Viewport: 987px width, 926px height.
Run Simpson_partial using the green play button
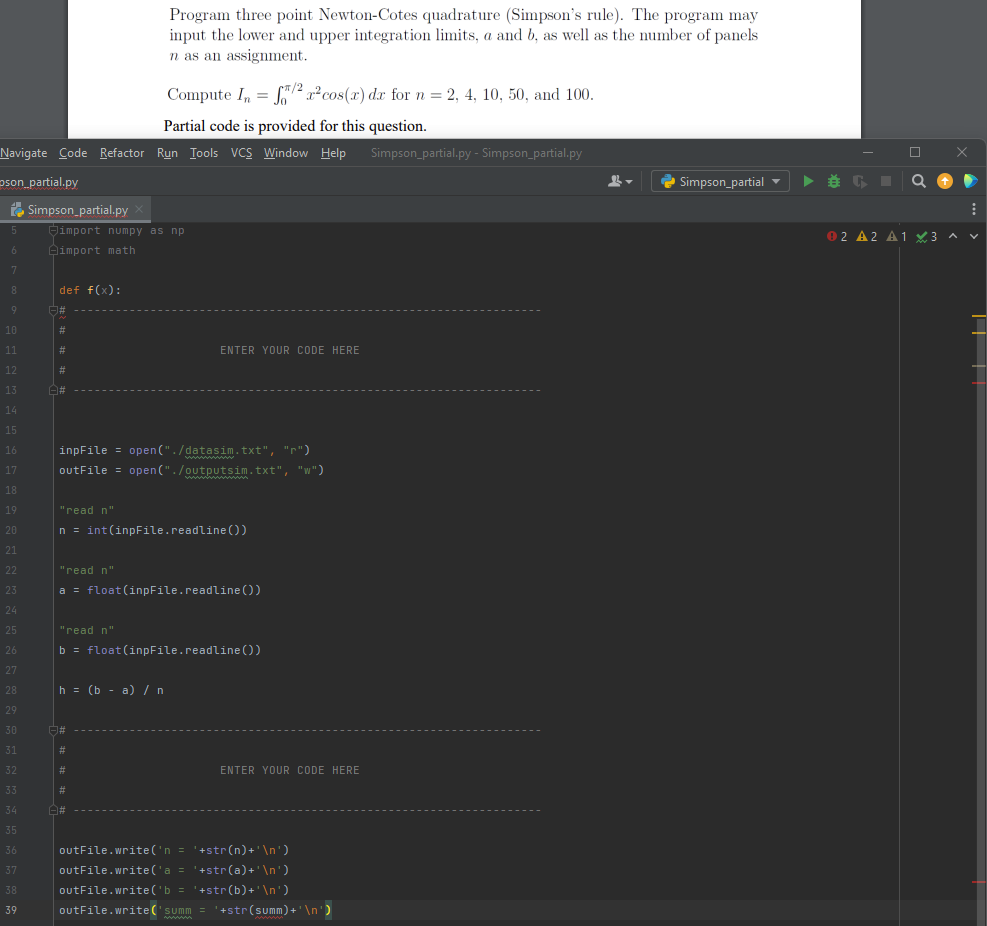point(809,181)
